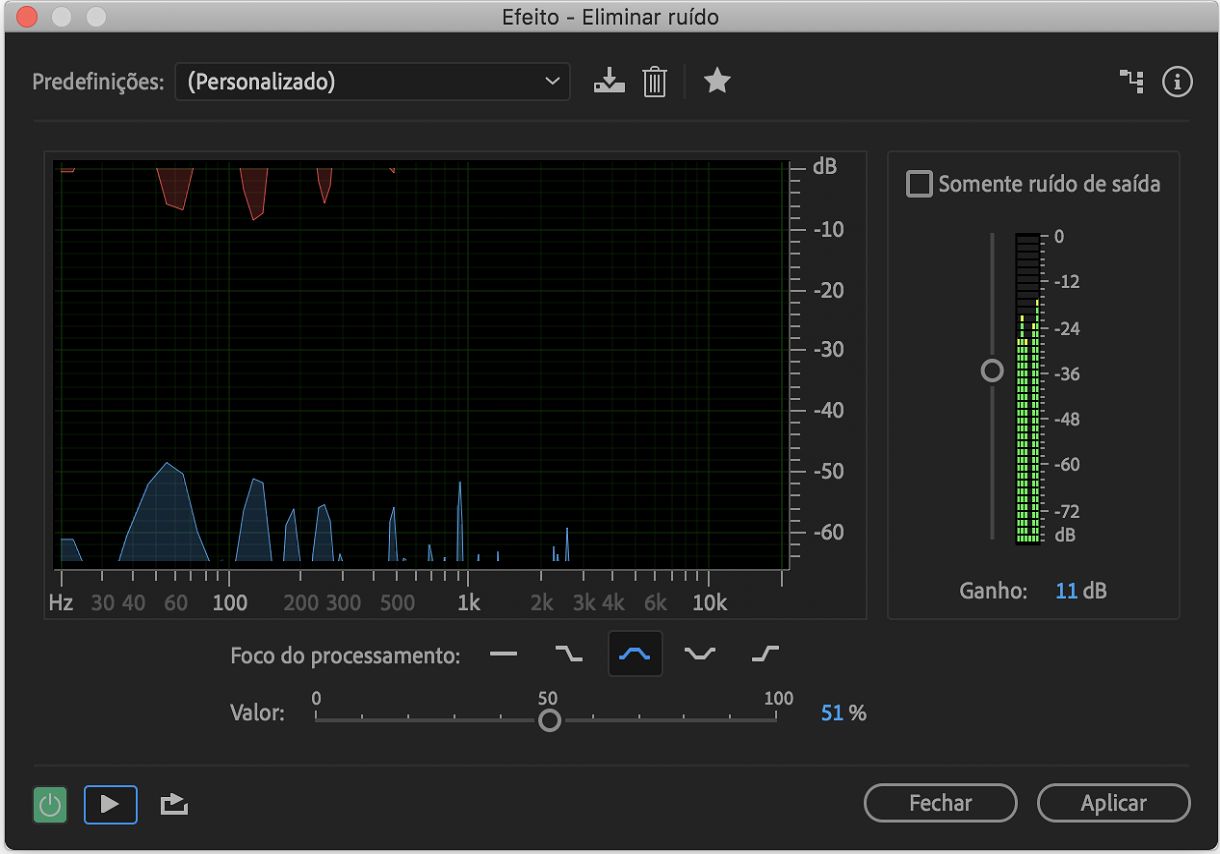
Task: Enable Somente ruído de saída checkbox
Action: pos(919,184)
